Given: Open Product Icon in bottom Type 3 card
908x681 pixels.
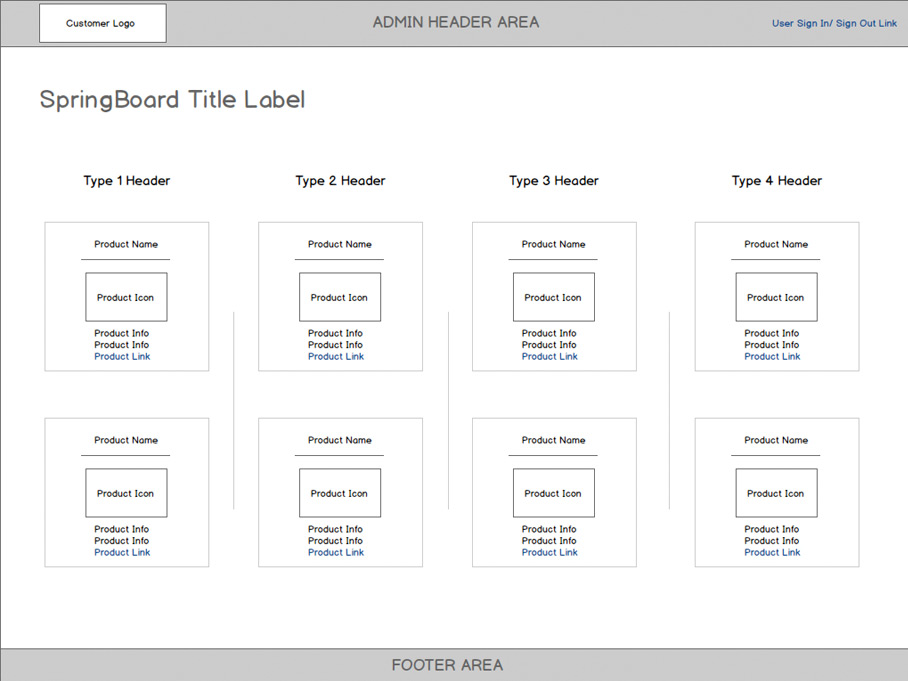Looking at the screenshot, I should point(553,493).
